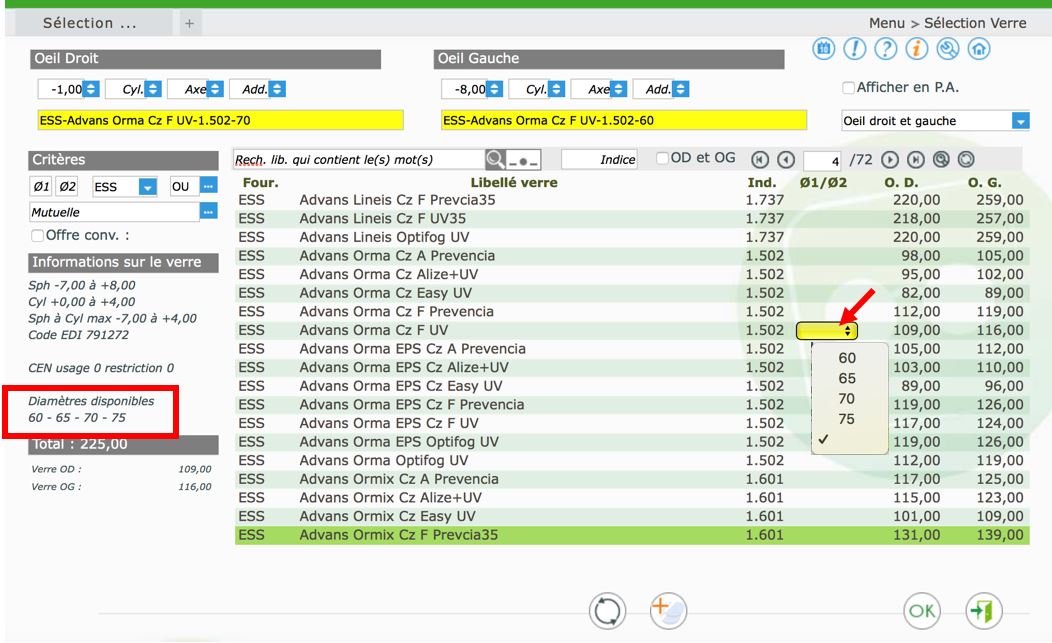Go home using the house icon

pyautogui.click(x=979, y=49)
